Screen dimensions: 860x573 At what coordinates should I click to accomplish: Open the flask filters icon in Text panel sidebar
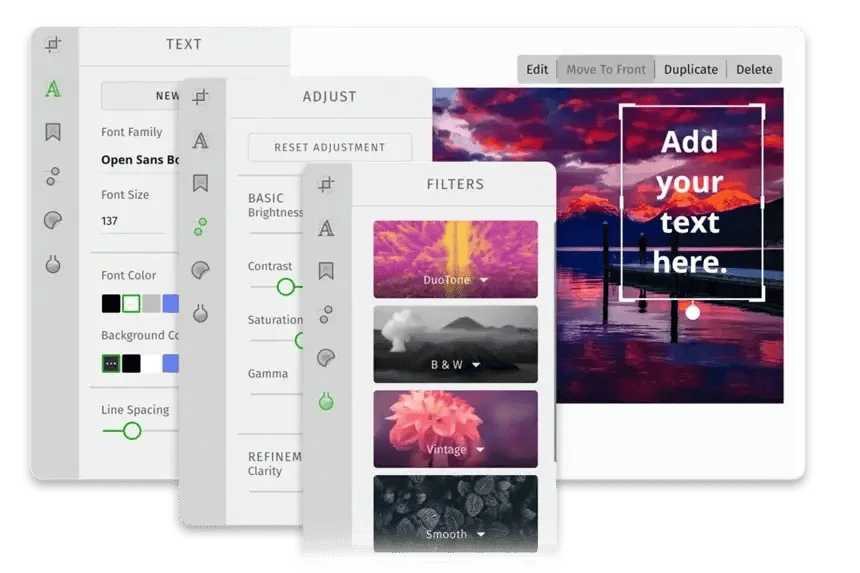click(53, 264)
